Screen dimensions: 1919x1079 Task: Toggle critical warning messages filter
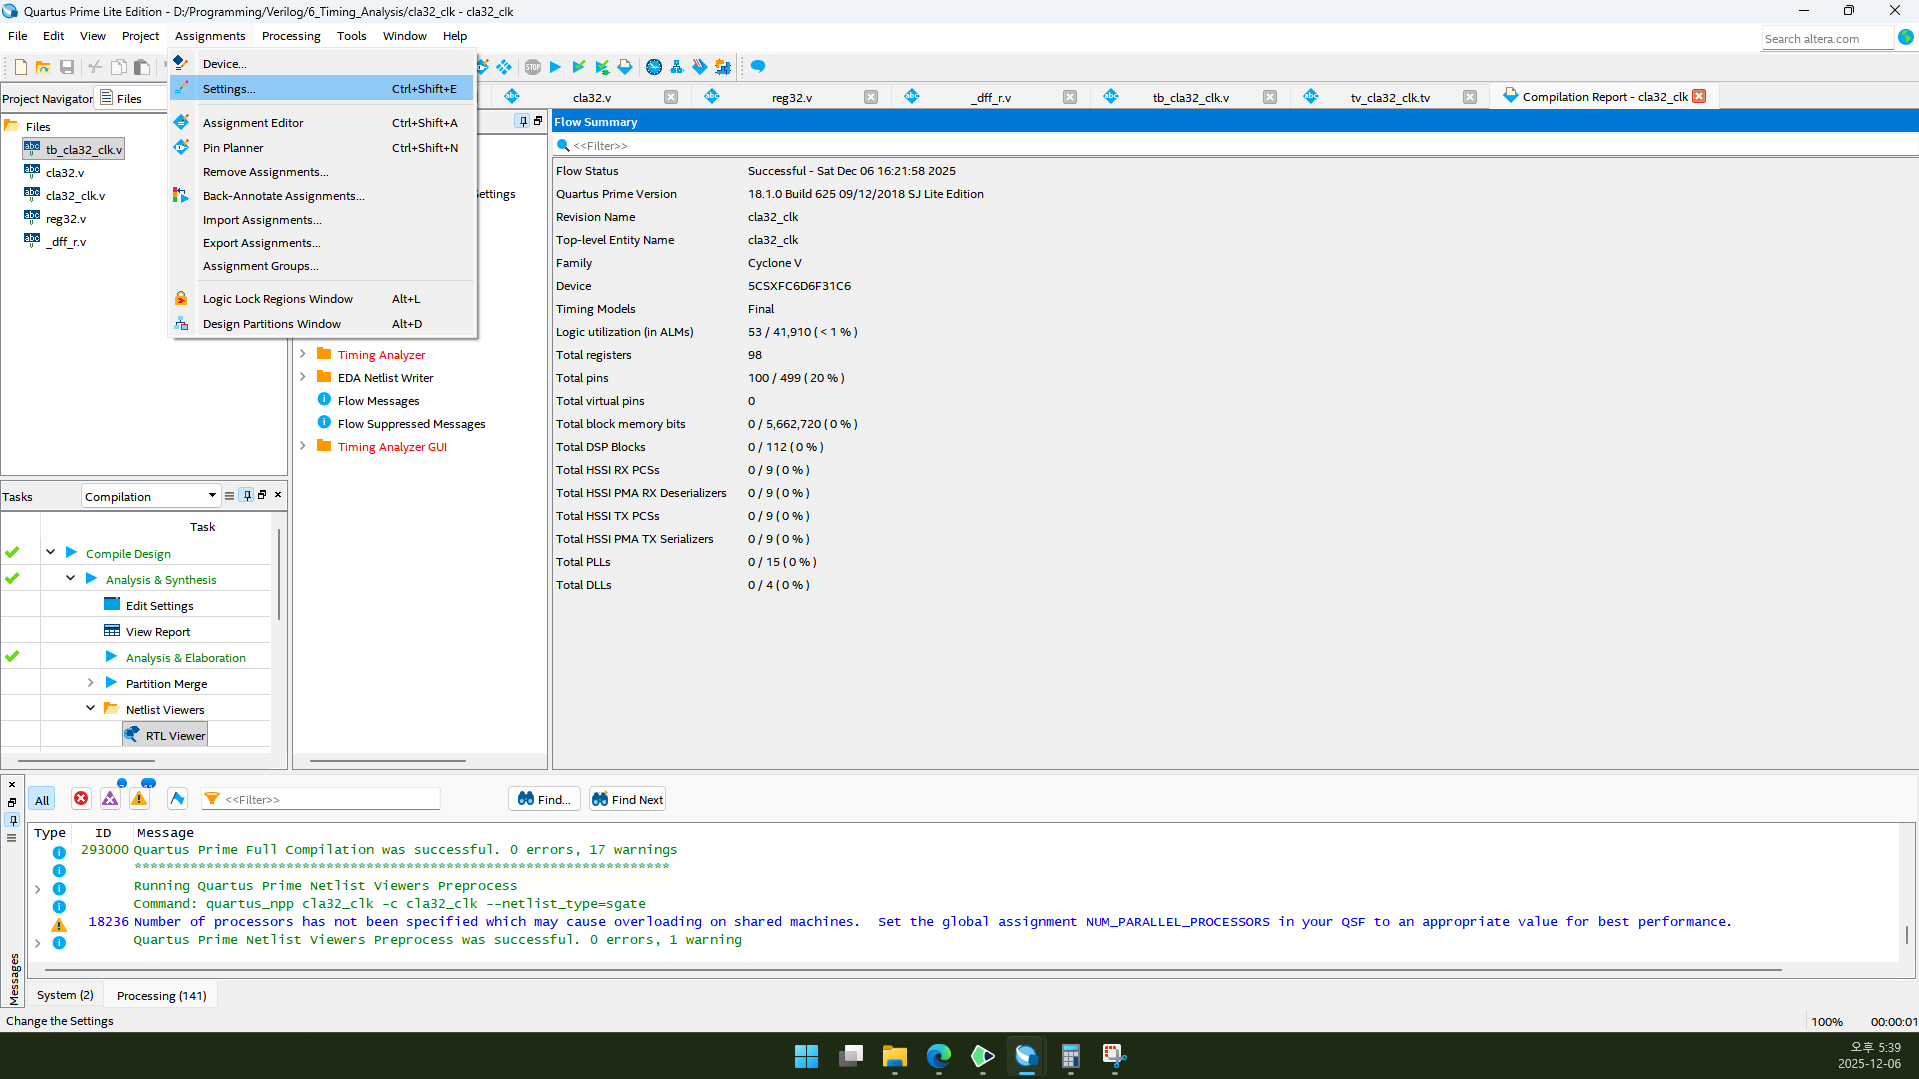point(110,799)
